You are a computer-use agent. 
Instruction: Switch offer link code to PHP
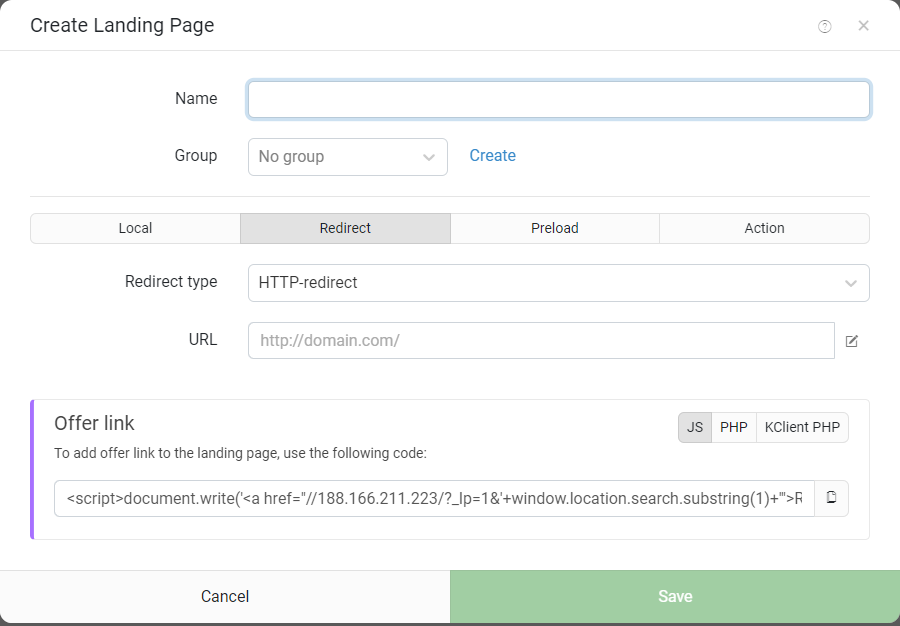coord(734,427)
